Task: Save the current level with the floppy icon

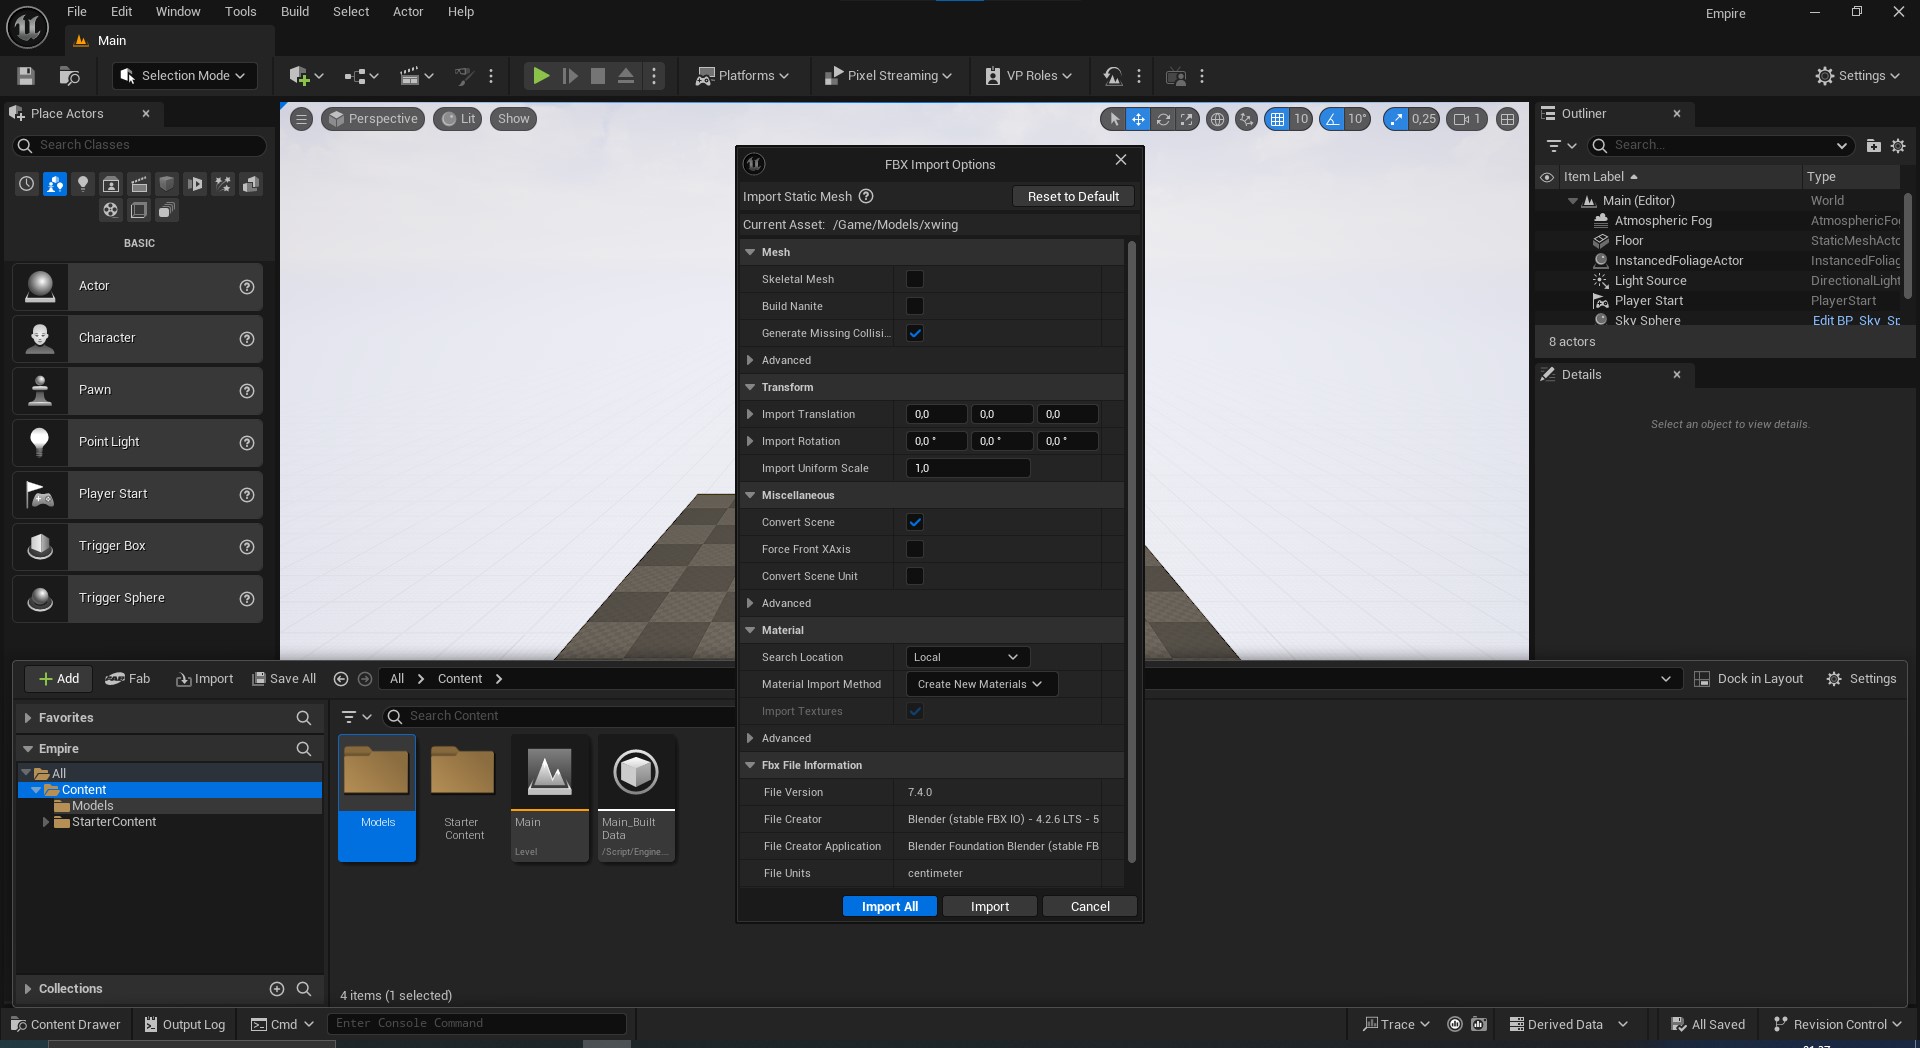Action: tap(26, 76)
